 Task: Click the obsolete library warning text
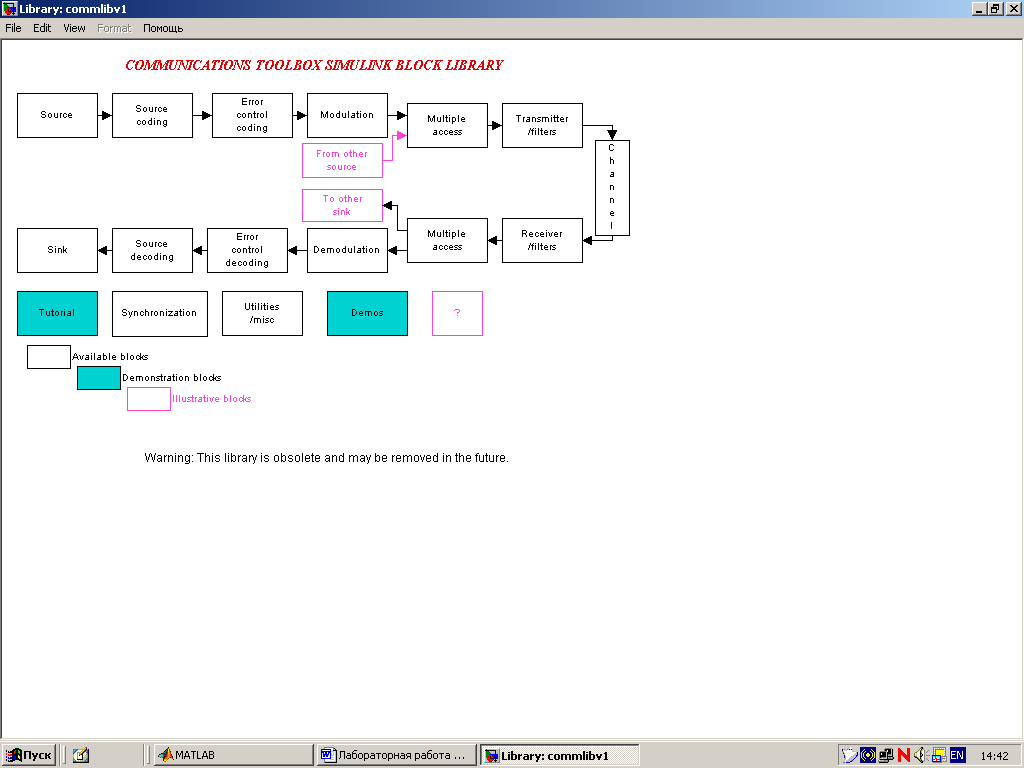point(327,458)
